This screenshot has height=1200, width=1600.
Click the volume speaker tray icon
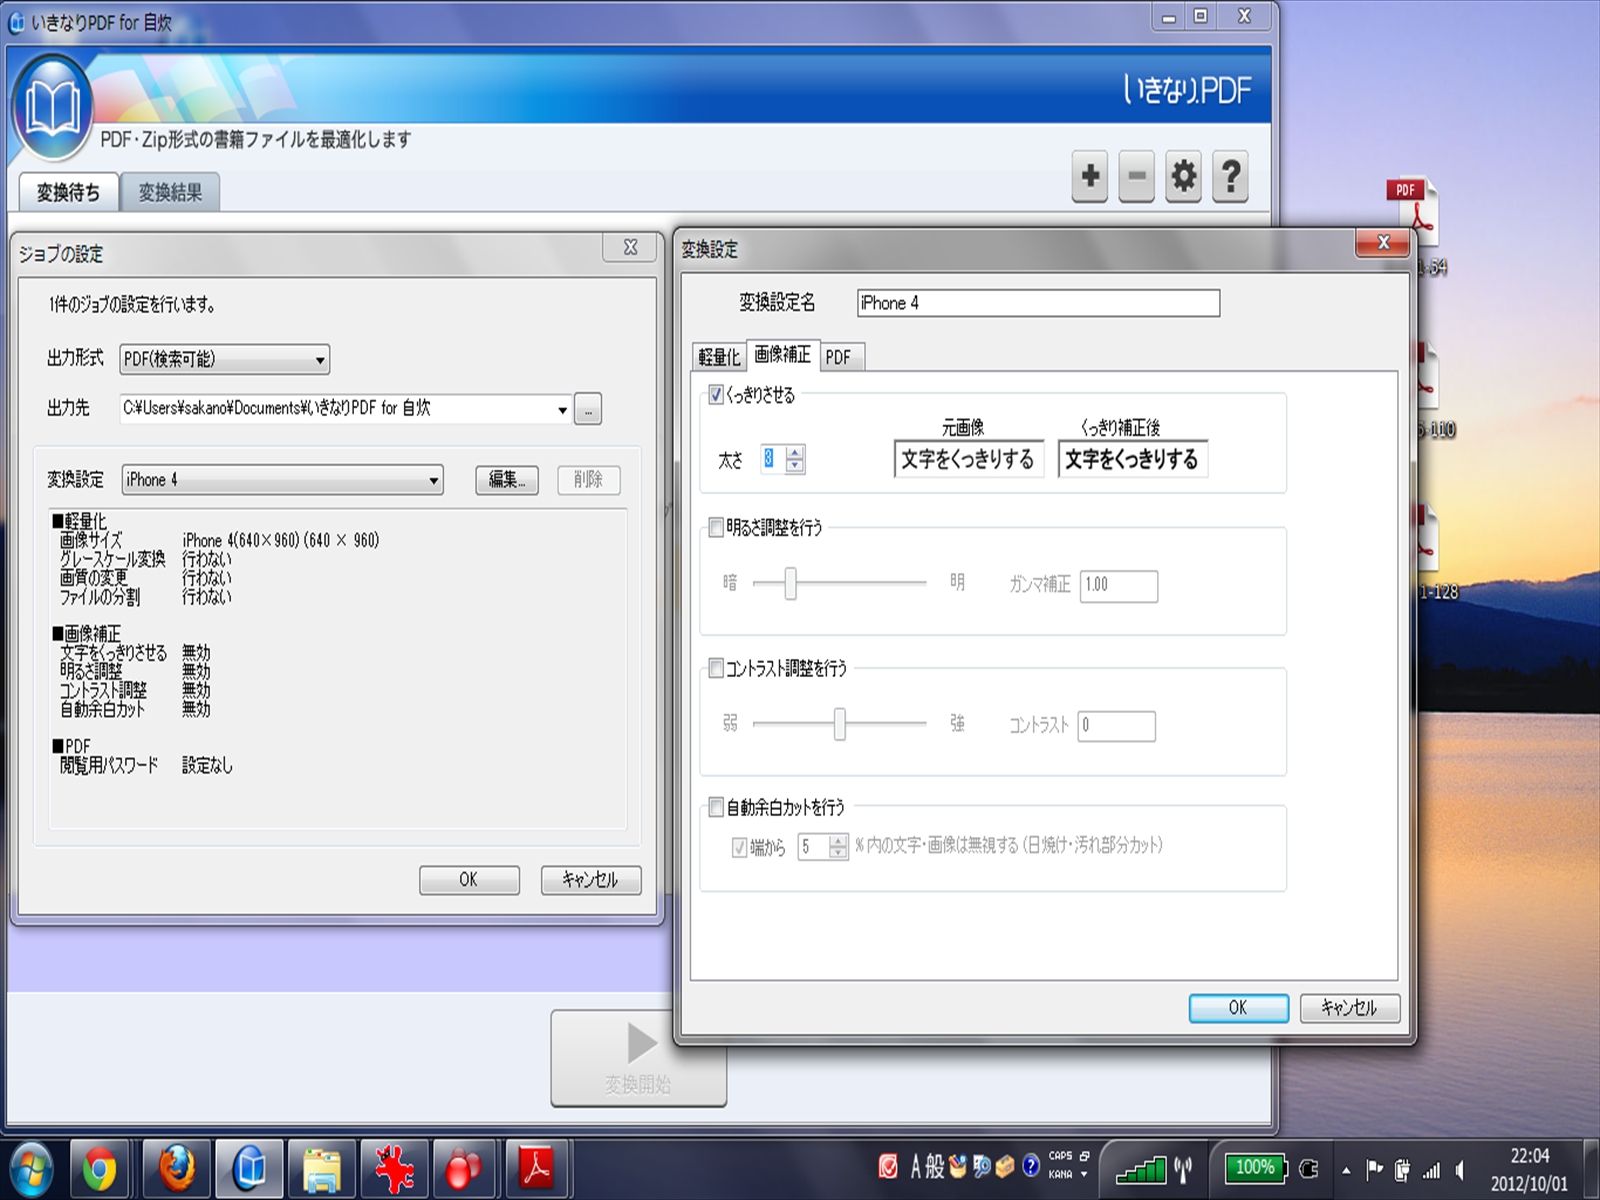(x=1461, y=1169)
